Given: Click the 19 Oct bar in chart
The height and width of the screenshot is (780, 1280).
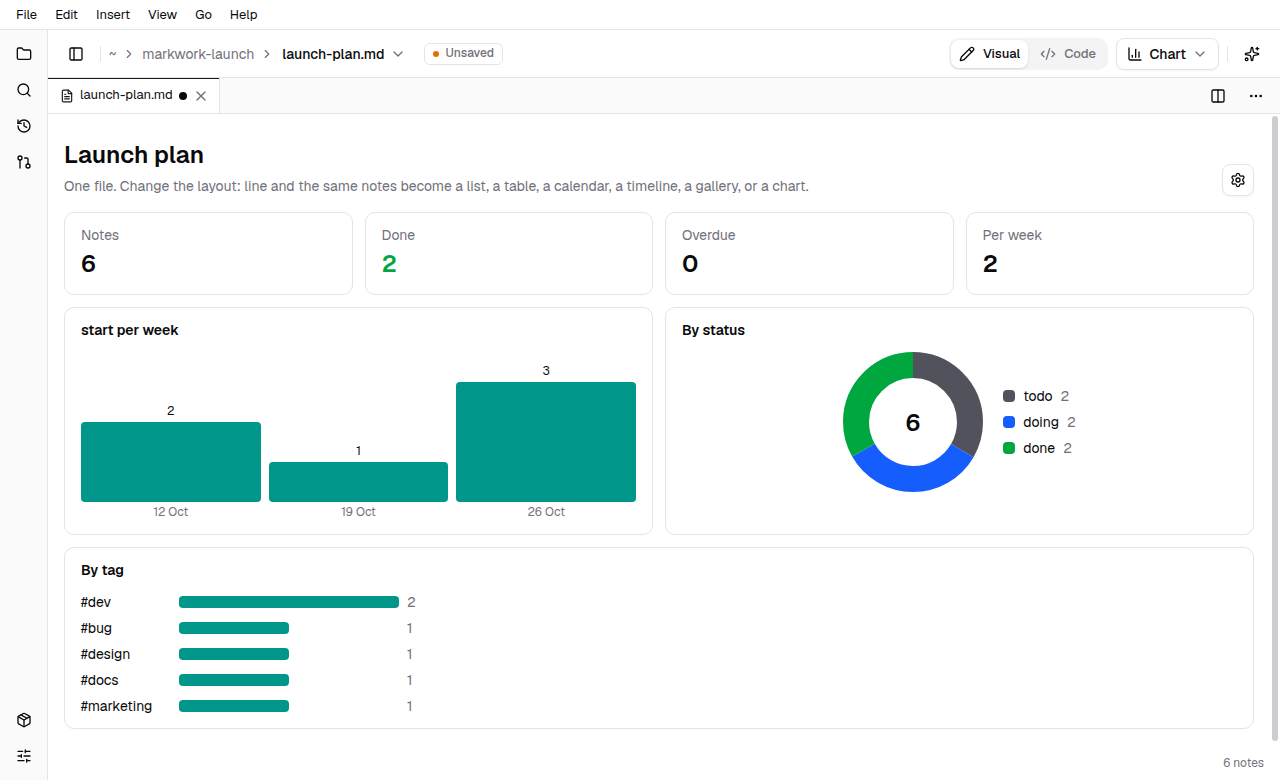Looking at the screenshot, I should 358,482.
